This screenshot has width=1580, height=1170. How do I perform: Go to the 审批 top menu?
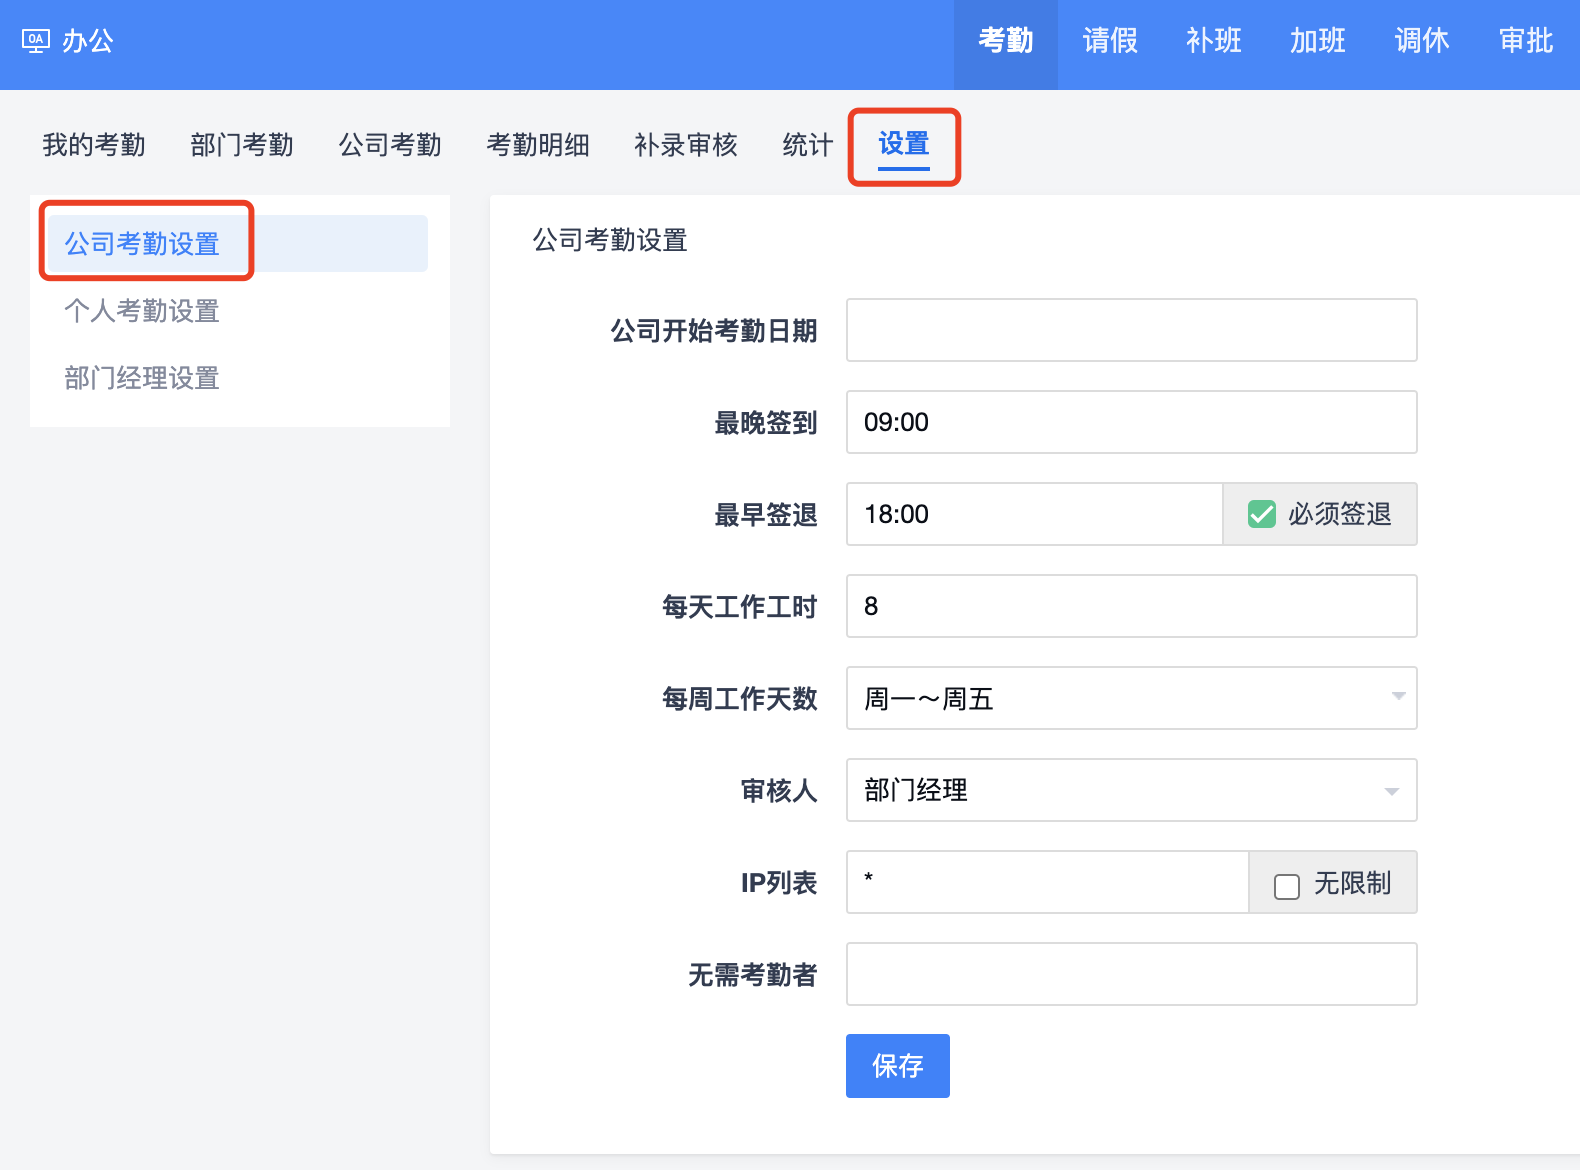tap(1525, 41)
